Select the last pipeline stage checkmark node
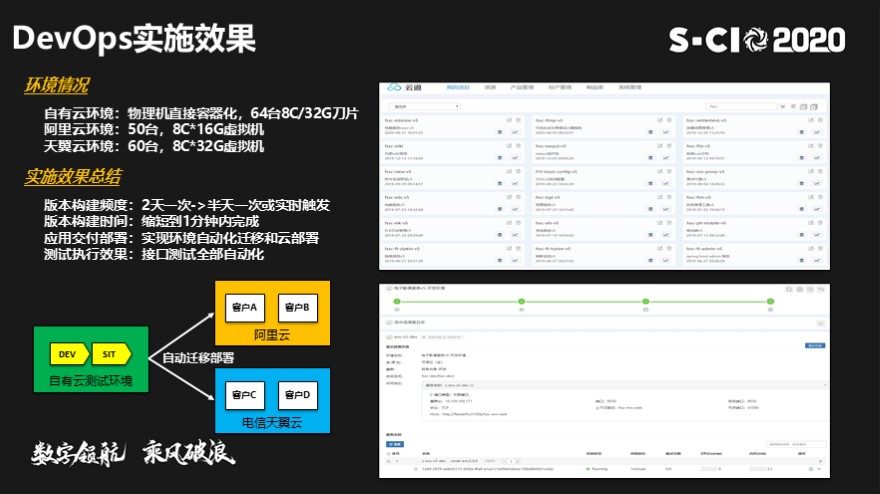The width and height of the screenshot is (880, 494). [770, 301]
